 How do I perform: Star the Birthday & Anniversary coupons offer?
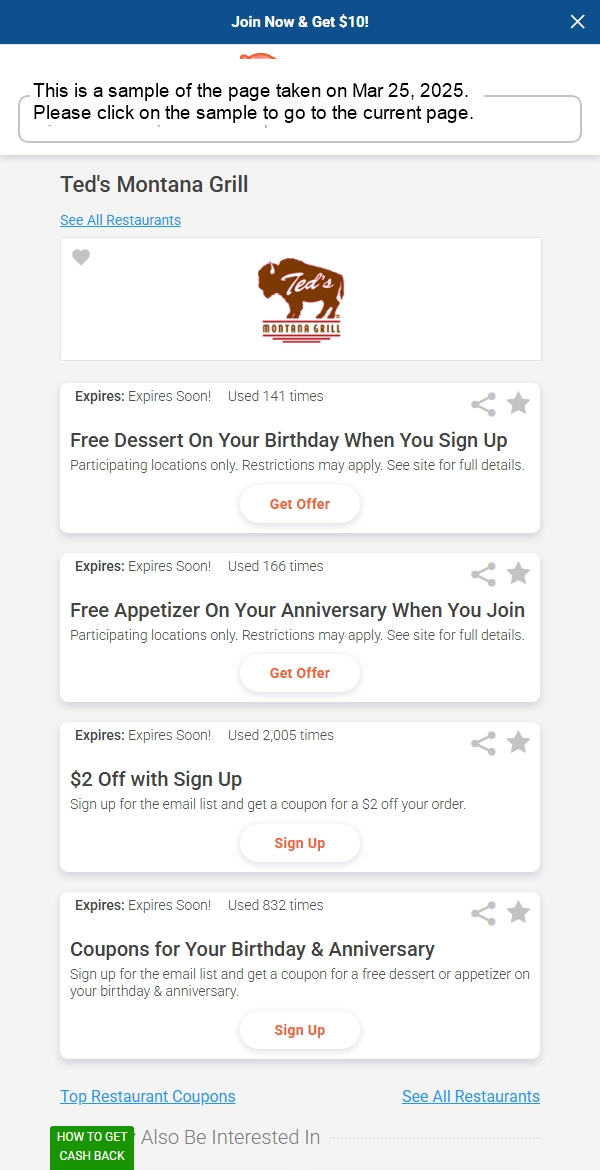coord(518,912)
